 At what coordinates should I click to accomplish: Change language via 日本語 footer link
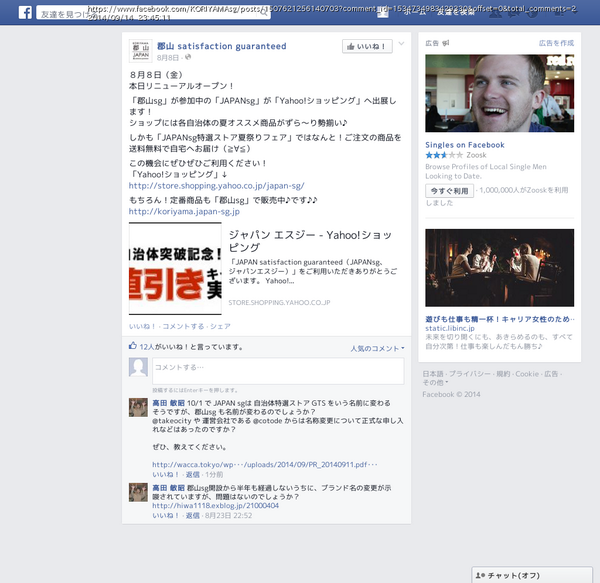point(433,374)
